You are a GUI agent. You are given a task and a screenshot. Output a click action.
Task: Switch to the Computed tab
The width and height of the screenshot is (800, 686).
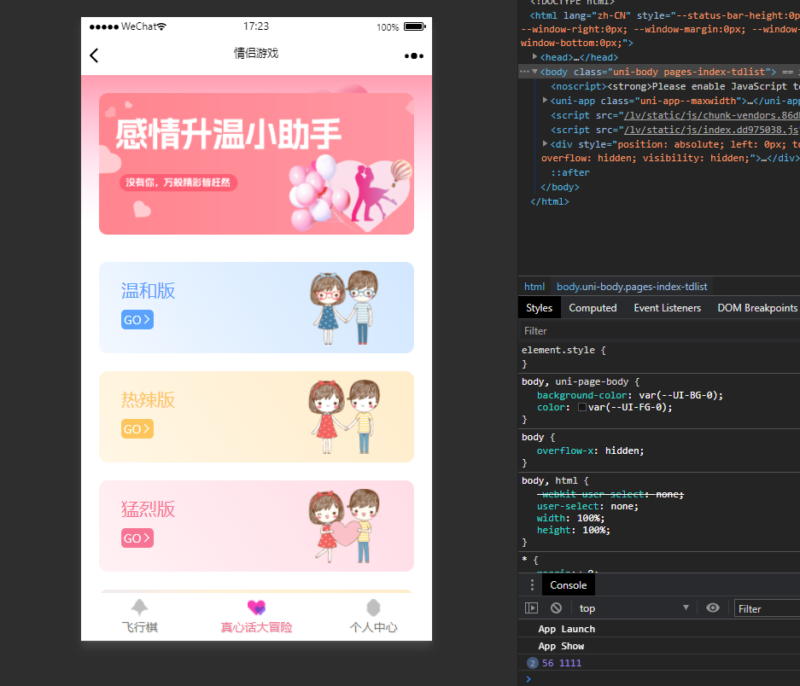(x=592, y=307)
